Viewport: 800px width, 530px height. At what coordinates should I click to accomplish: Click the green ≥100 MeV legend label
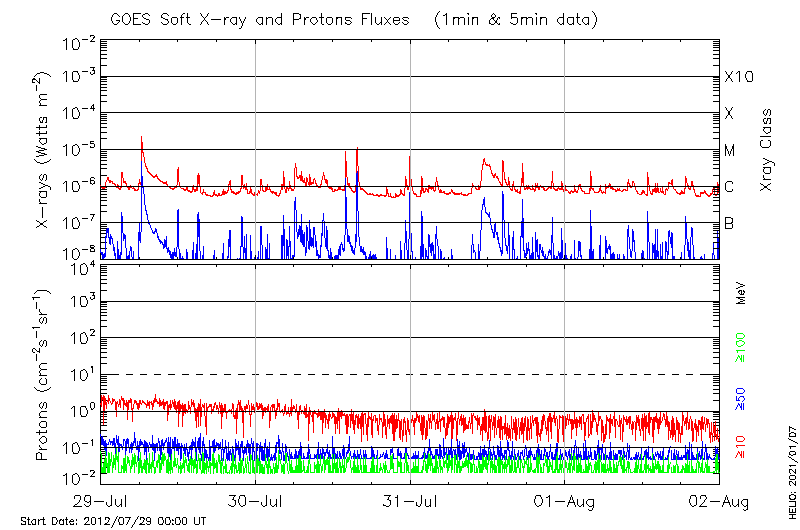(x=741, y=346)
